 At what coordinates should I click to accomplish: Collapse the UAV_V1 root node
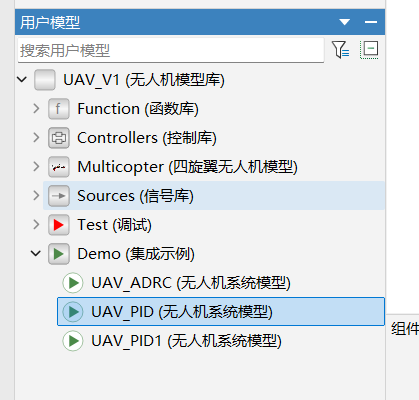(22, 80)
